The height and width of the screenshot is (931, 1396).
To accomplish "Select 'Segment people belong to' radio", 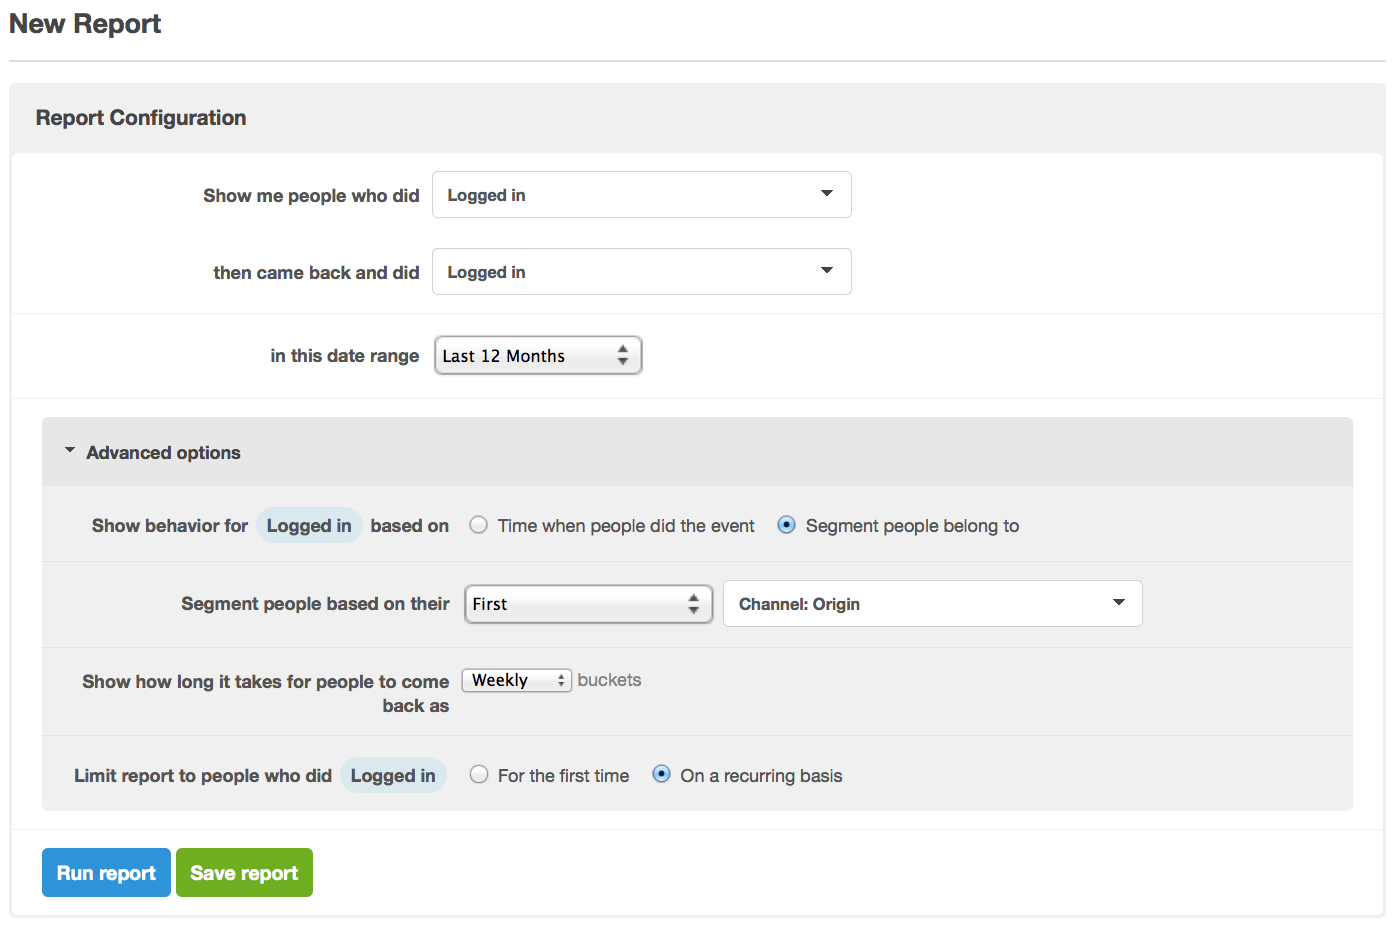I will point(787,525).
